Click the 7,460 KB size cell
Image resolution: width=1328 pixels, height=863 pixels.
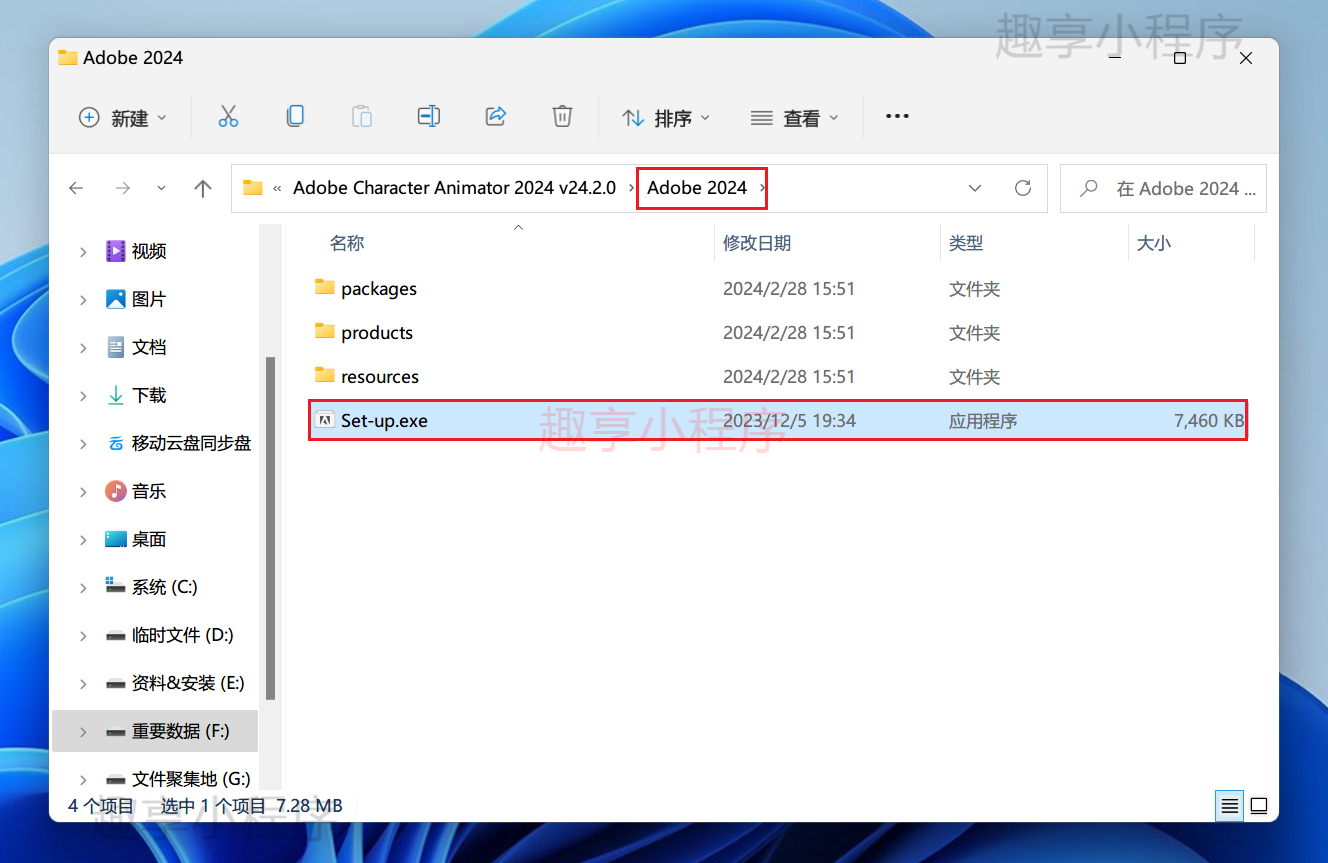(1209, 421)
